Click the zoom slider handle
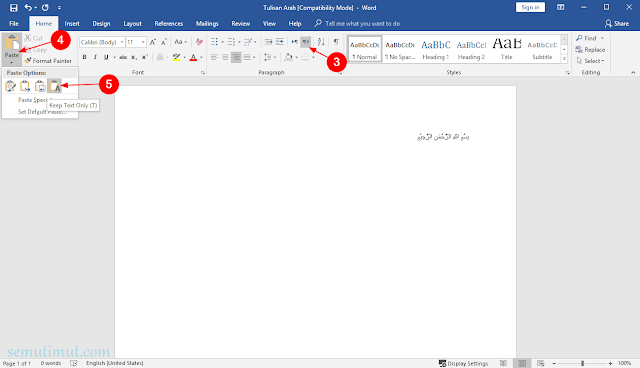 pyautogui.click(x=582, y=363)
